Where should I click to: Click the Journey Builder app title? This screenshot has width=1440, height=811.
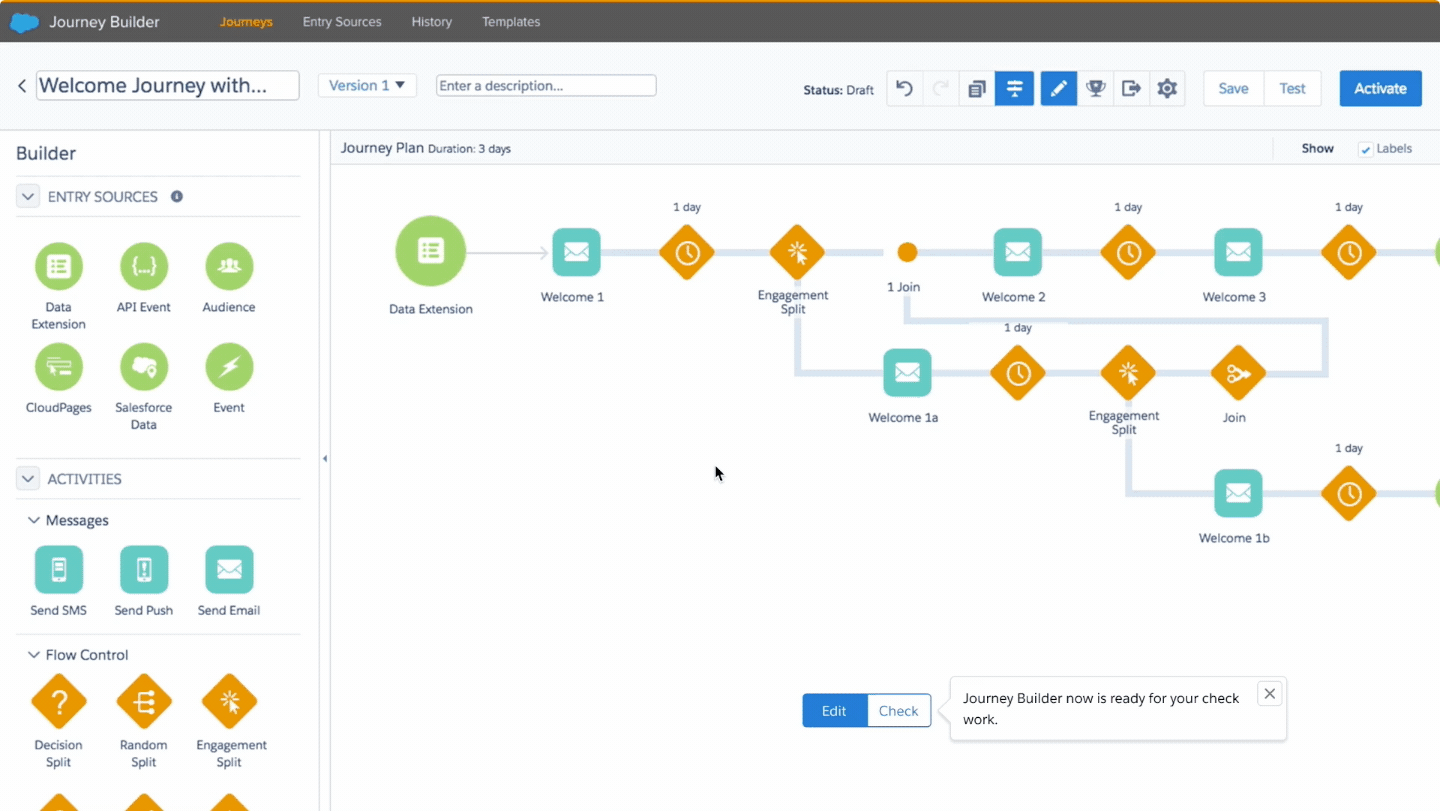click(104, 22)
